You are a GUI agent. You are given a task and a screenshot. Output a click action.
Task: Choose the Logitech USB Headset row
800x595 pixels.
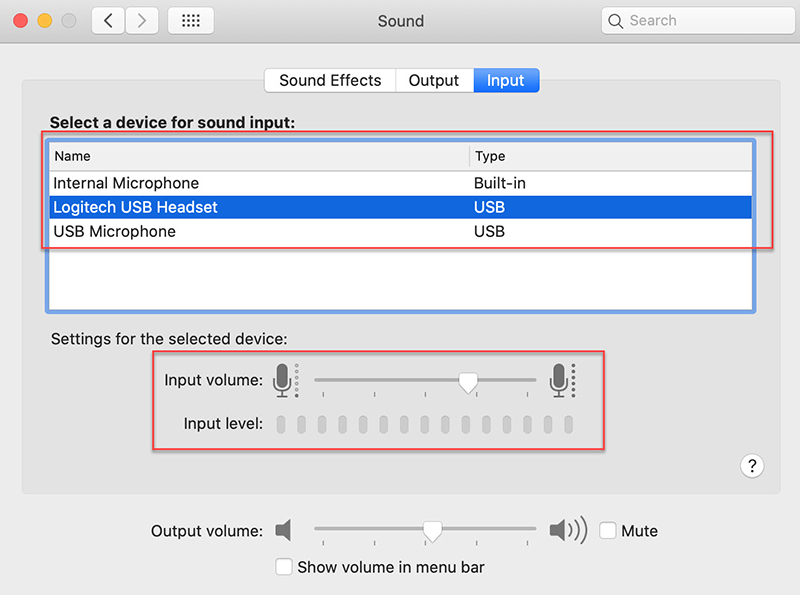pyautogui.click(x=135, y=207)
